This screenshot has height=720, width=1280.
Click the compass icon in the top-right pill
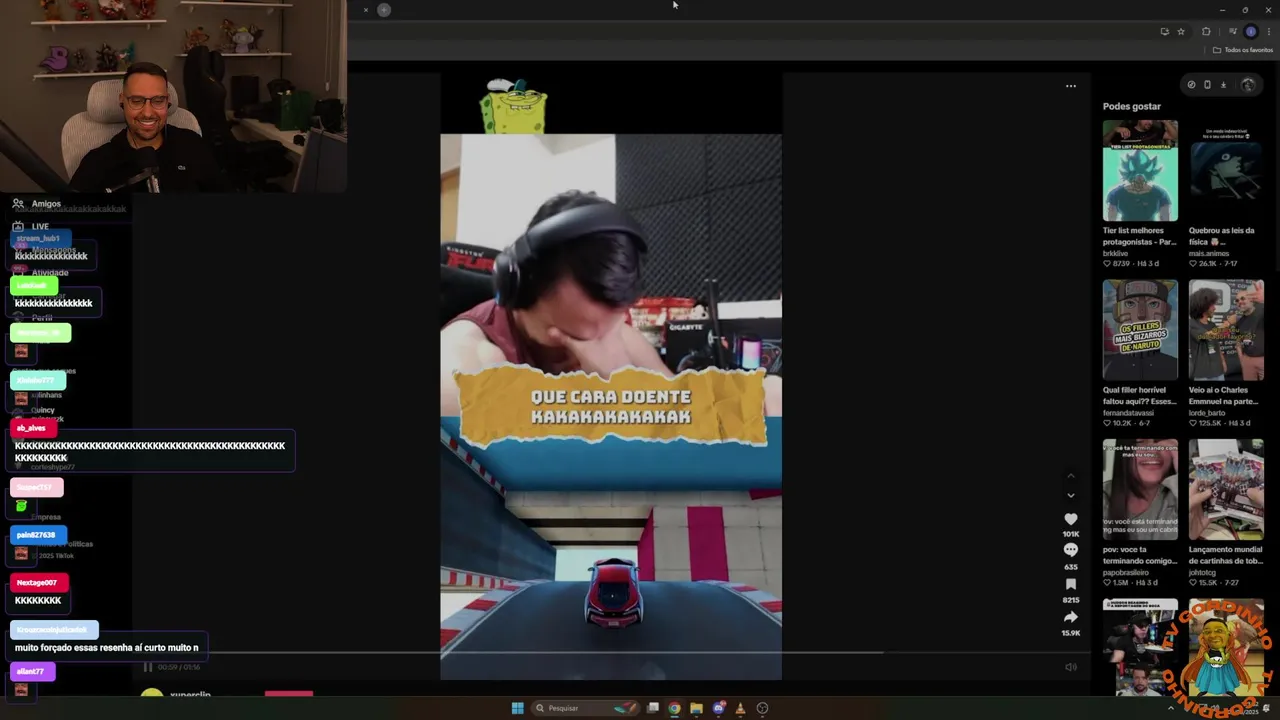click(1191, 85)
